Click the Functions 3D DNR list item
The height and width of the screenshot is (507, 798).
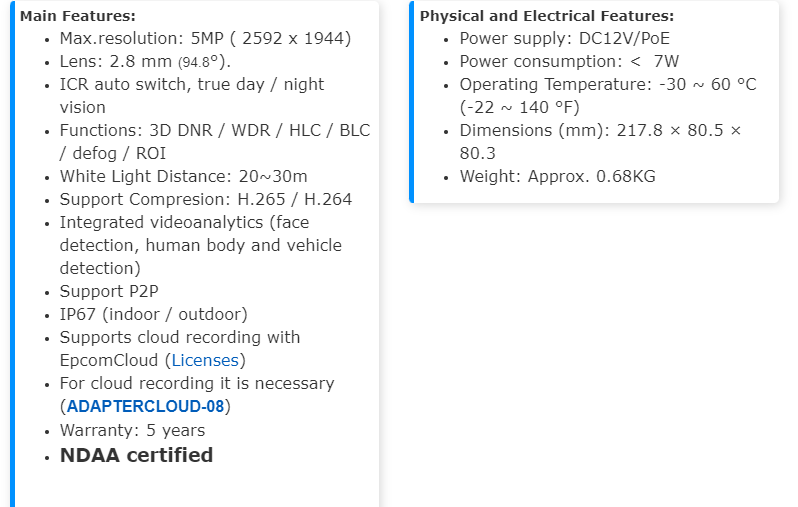(214, 130)
